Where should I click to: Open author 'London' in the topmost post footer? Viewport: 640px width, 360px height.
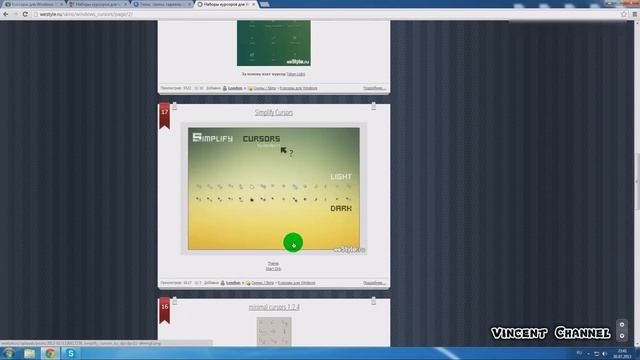[x=235, y=88]
